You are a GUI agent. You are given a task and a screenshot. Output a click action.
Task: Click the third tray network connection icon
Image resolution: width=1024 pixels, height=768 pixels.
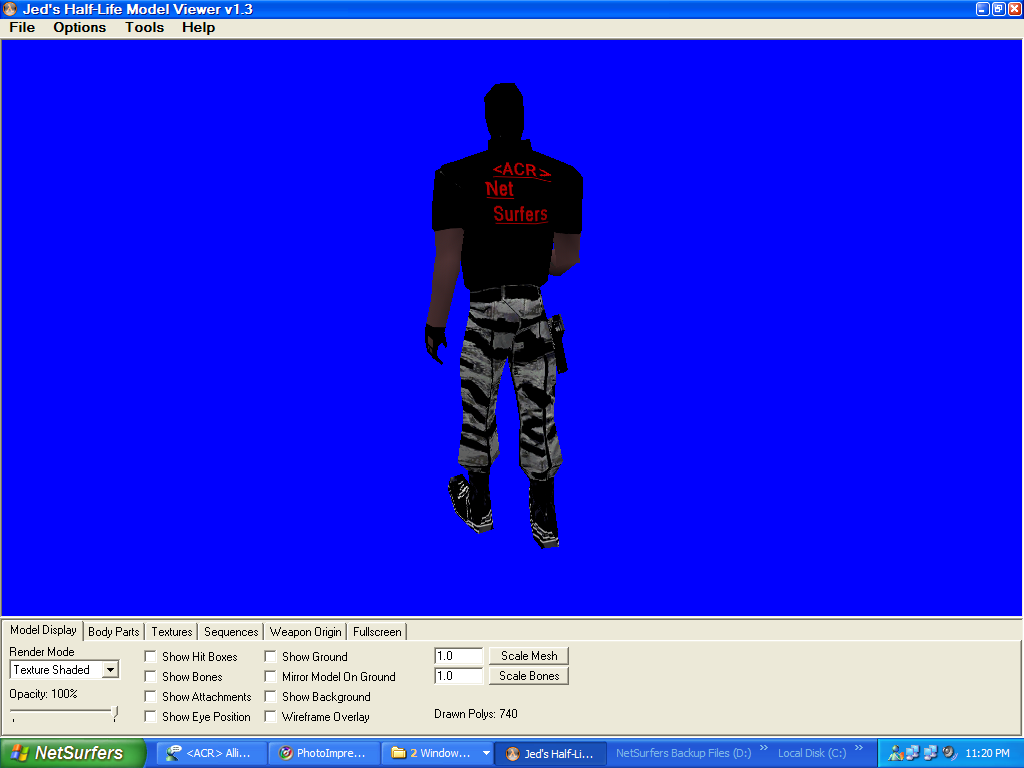(x=931, y=753)
